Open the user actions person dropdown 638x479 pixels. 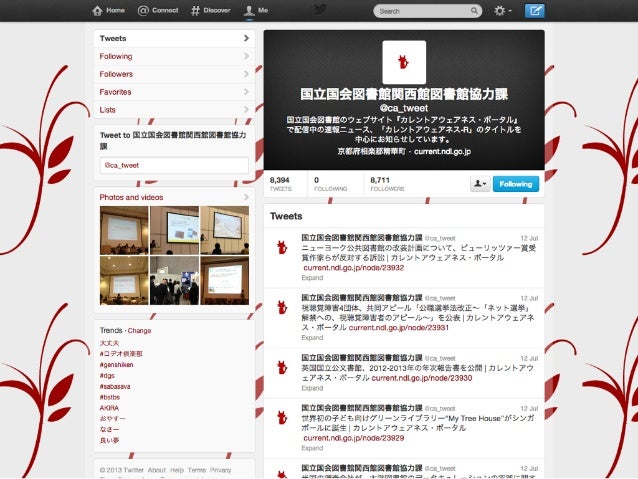click(x=480, y=184)
